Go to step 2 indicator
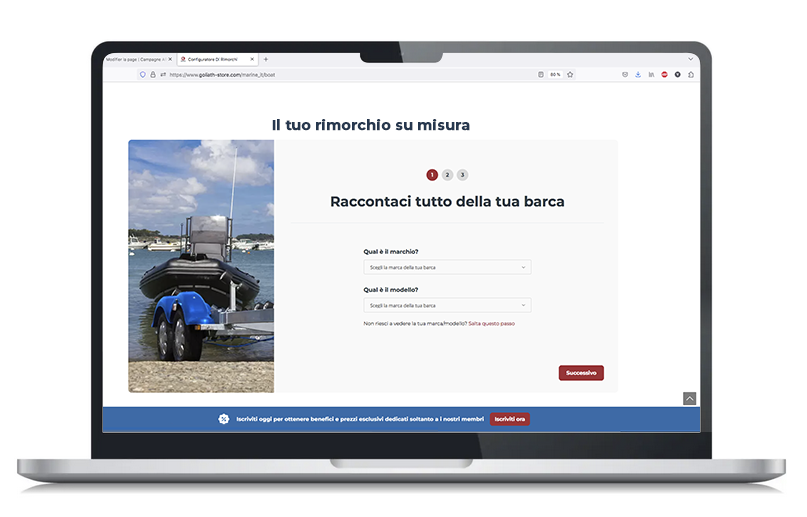Screen dimensions: 807x517 tap(447, 175)
